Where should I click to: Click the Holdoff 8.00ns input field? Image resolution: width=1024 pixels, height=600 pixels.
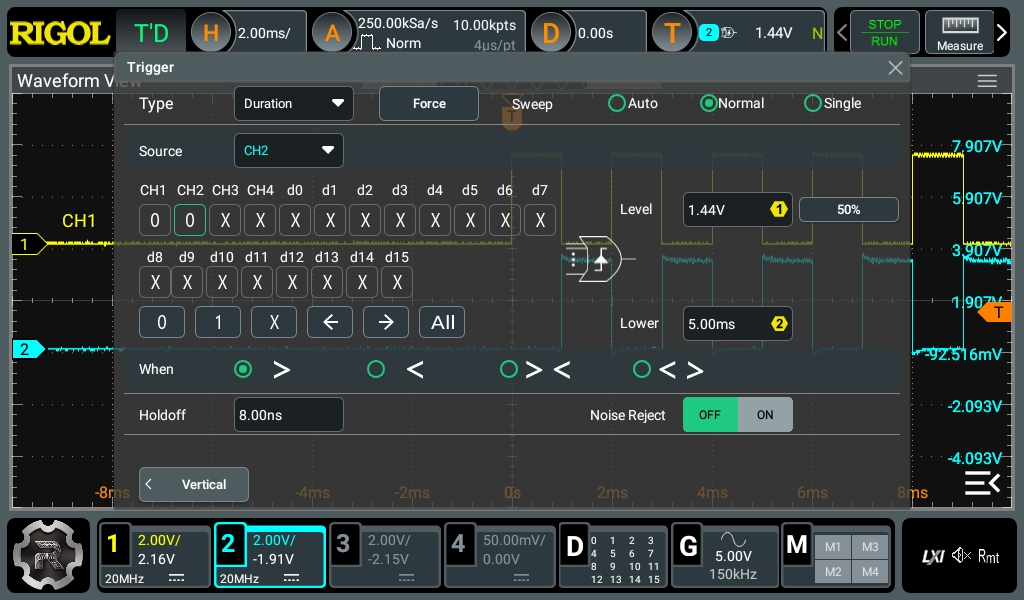coord(288,415)
